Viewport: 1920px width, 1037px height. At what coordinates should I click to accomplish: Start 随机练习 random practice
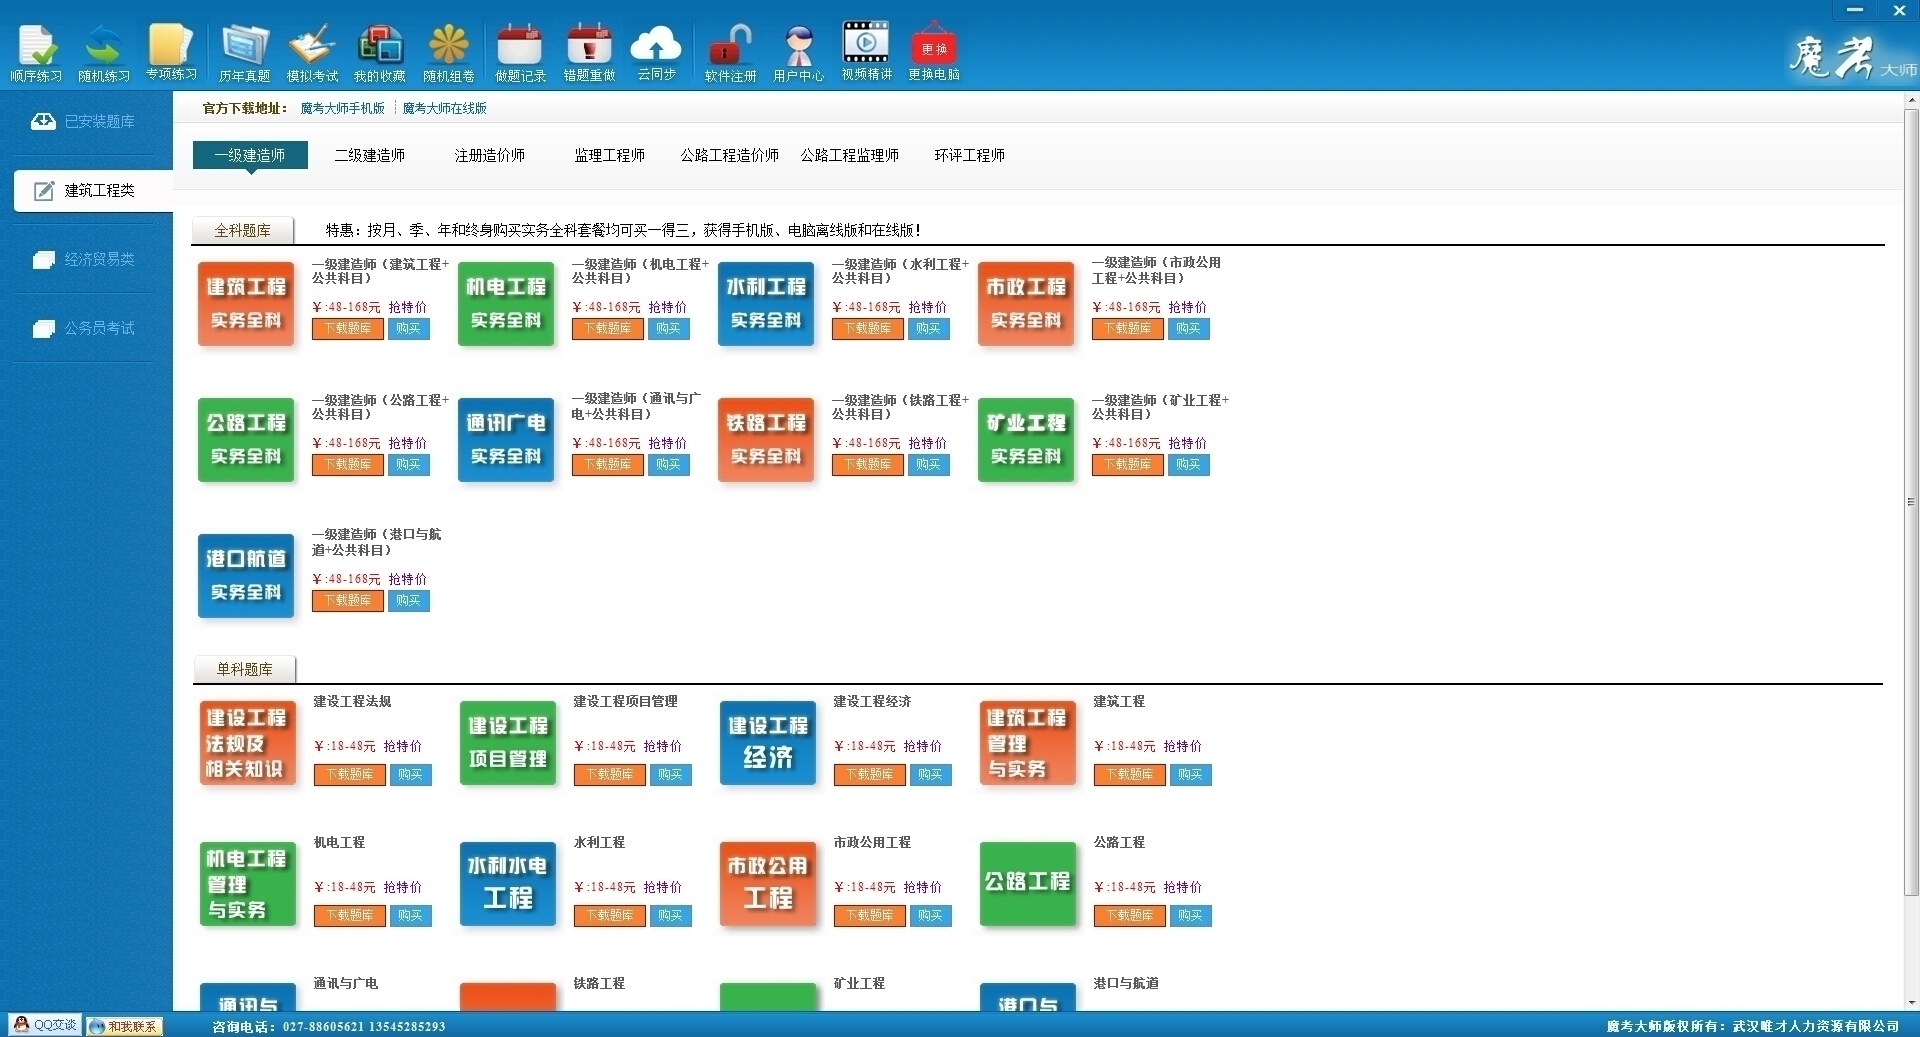coord(104,53)
